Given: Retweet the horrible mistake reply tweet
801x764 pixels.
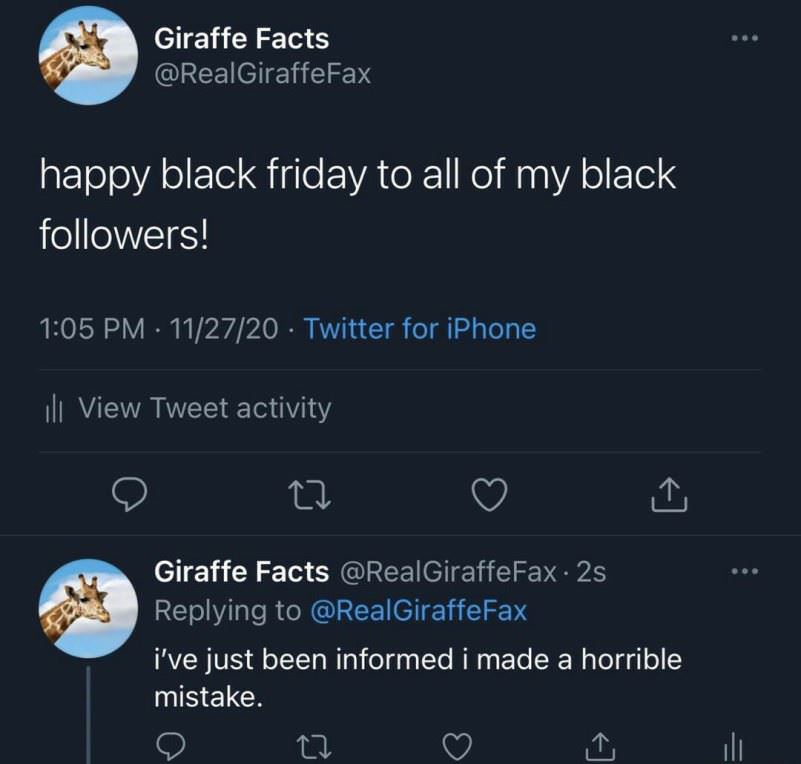Looking at the screenshot, I should tap(314, 746).
